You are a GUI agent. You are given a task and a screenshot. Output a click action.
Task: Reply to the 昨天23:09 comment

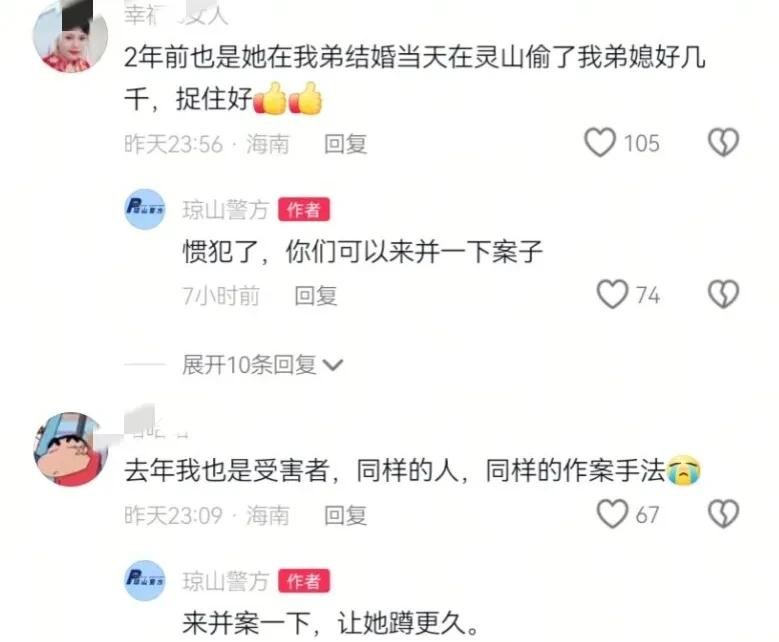[345, 515]
